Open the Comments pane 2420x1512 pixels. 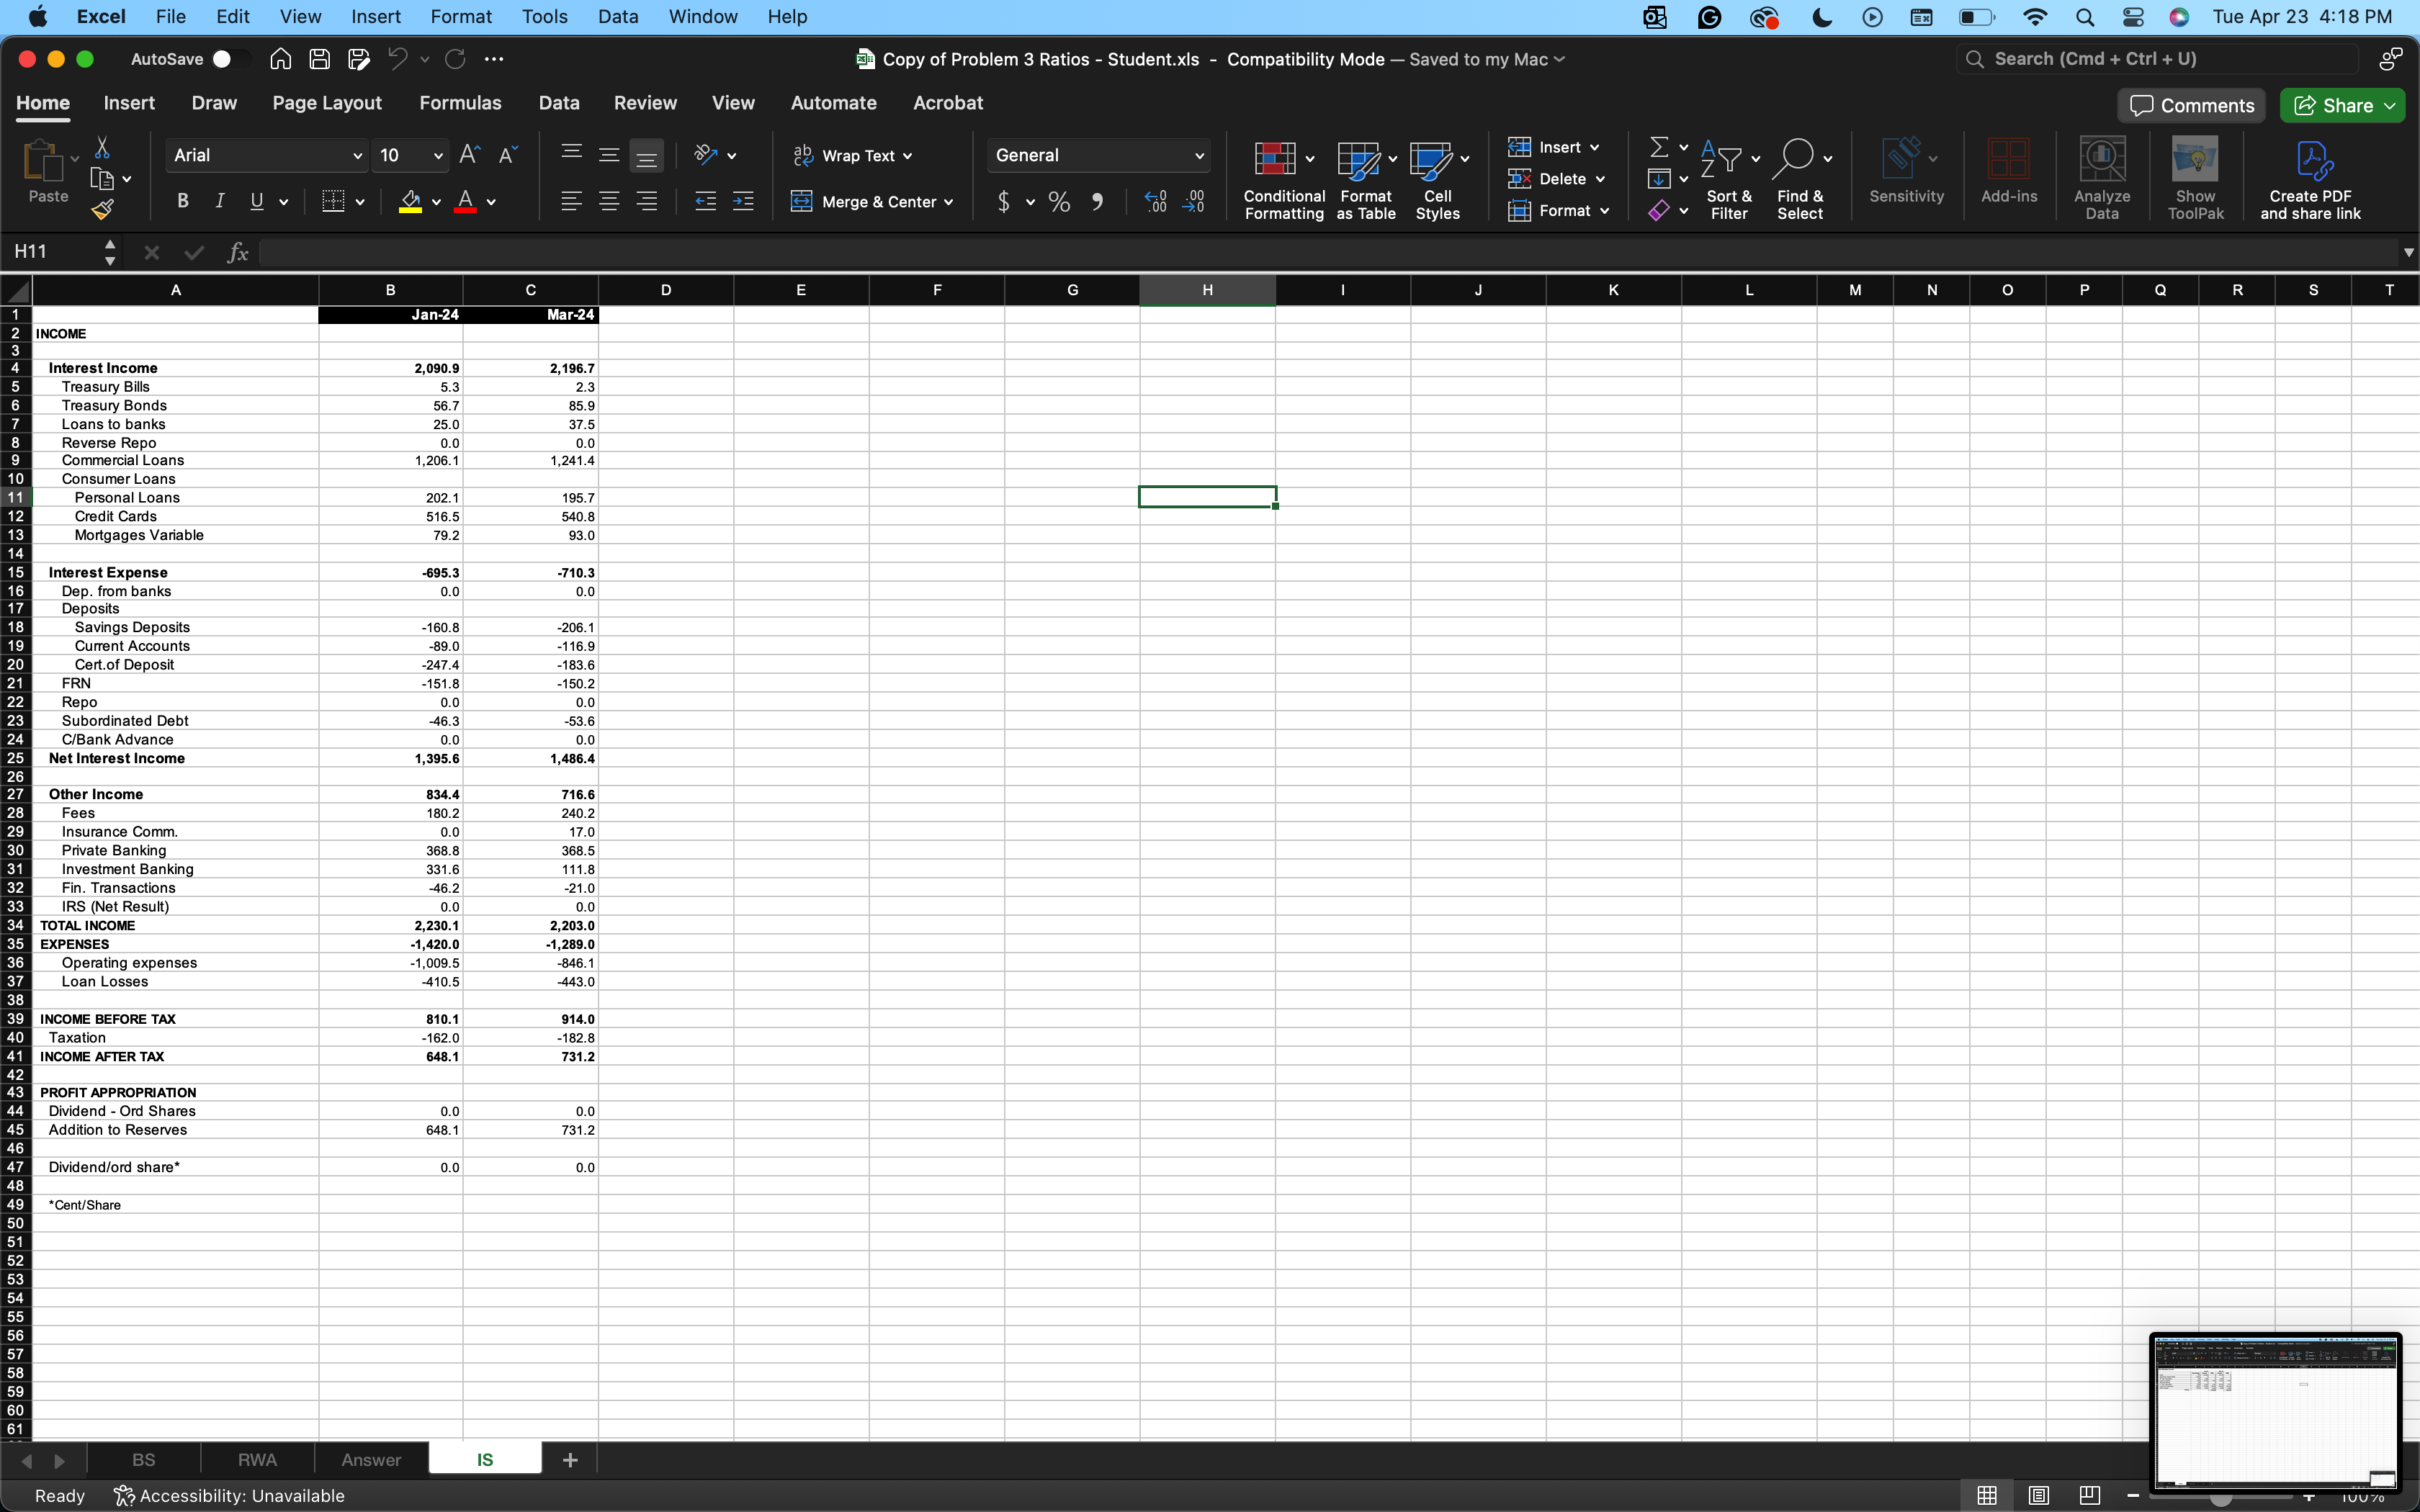(x=2191, y=105)
